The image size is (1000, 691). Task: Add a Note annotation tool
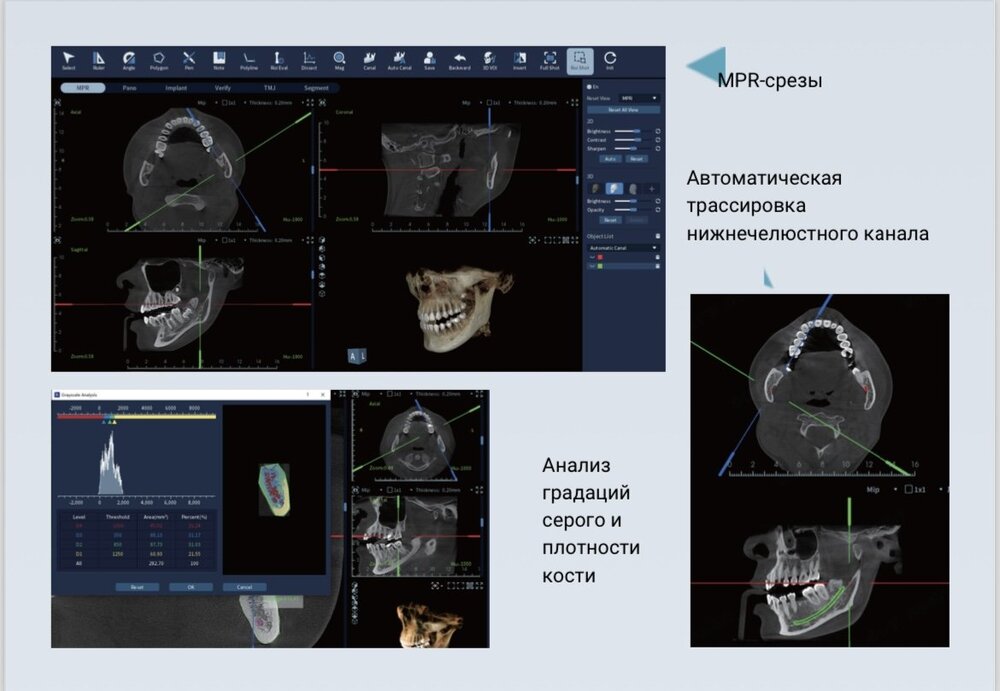[219, 61]
